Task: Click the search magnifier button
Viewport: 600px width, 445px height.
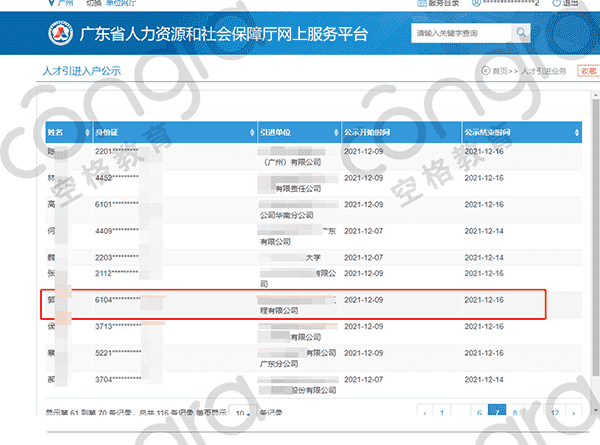Action: coord(521,33)
